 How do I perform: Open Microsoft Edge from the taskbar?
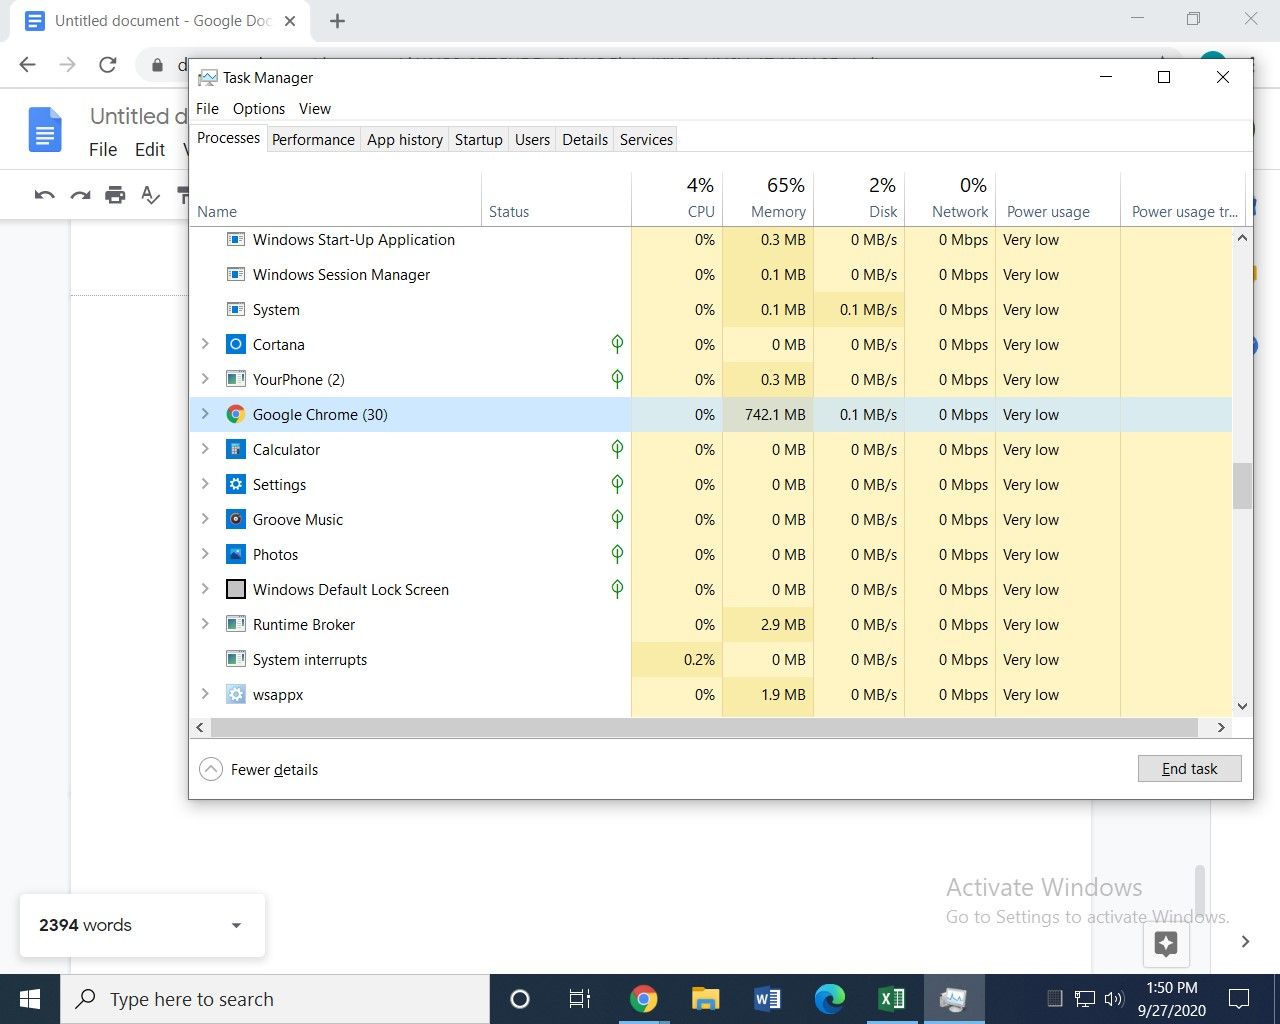pyautogui.click(x=829, y=998)
